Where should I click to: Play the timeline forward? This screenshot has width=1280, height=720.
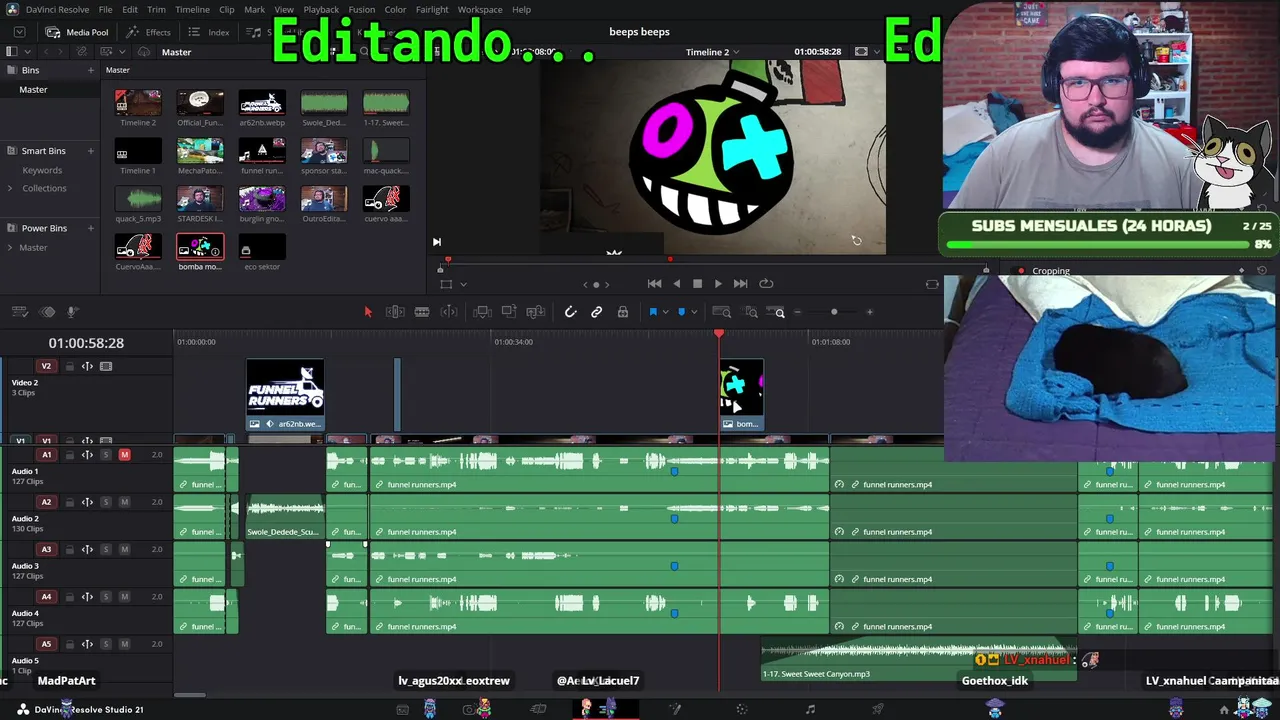point(718,284)
